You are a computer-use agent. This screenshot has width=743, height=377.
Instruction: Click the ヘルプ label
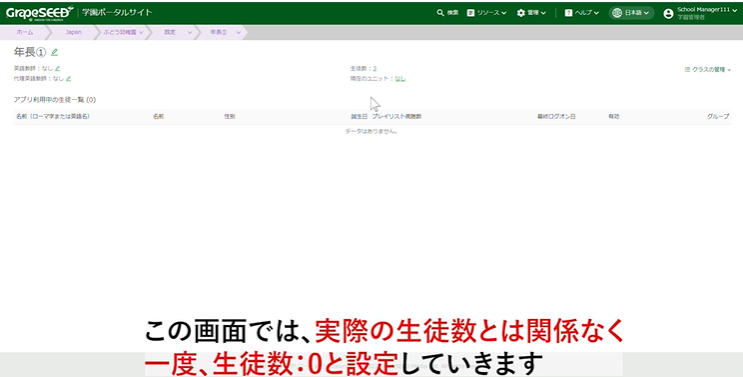coord(583,13)
